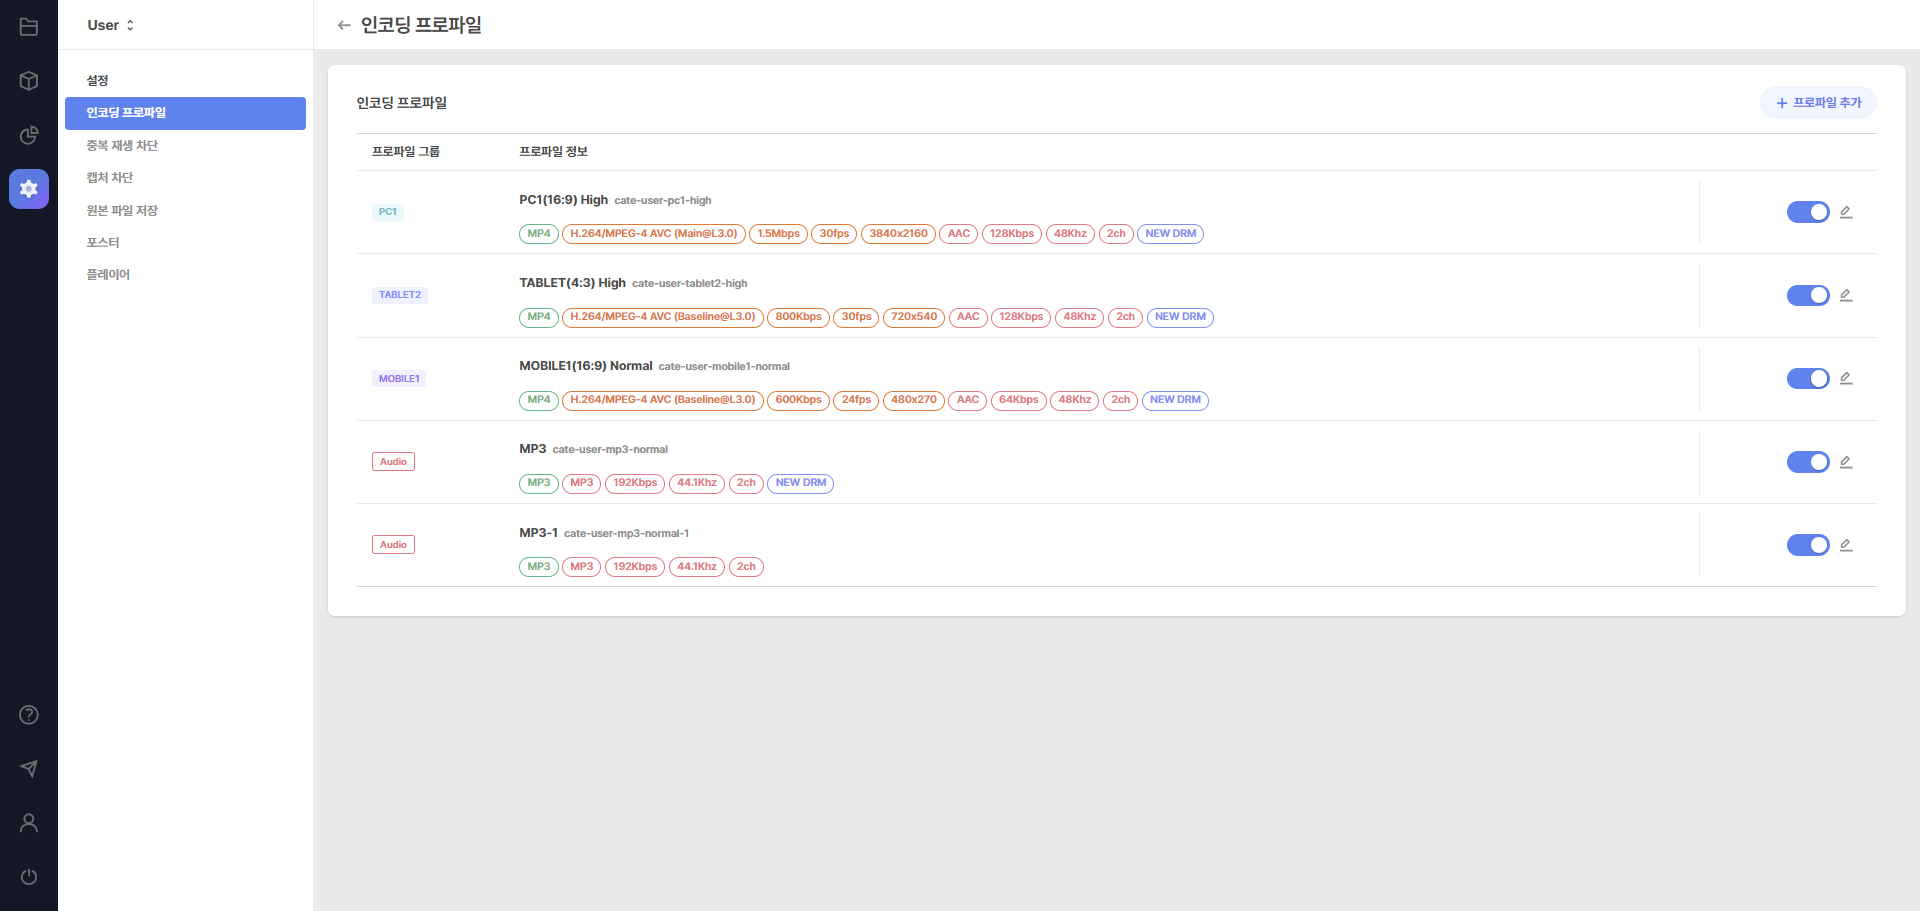Screen dimensions: 1920x911
Task: Select 중복 재생 차단 menu item
Action: click(122, 146)
